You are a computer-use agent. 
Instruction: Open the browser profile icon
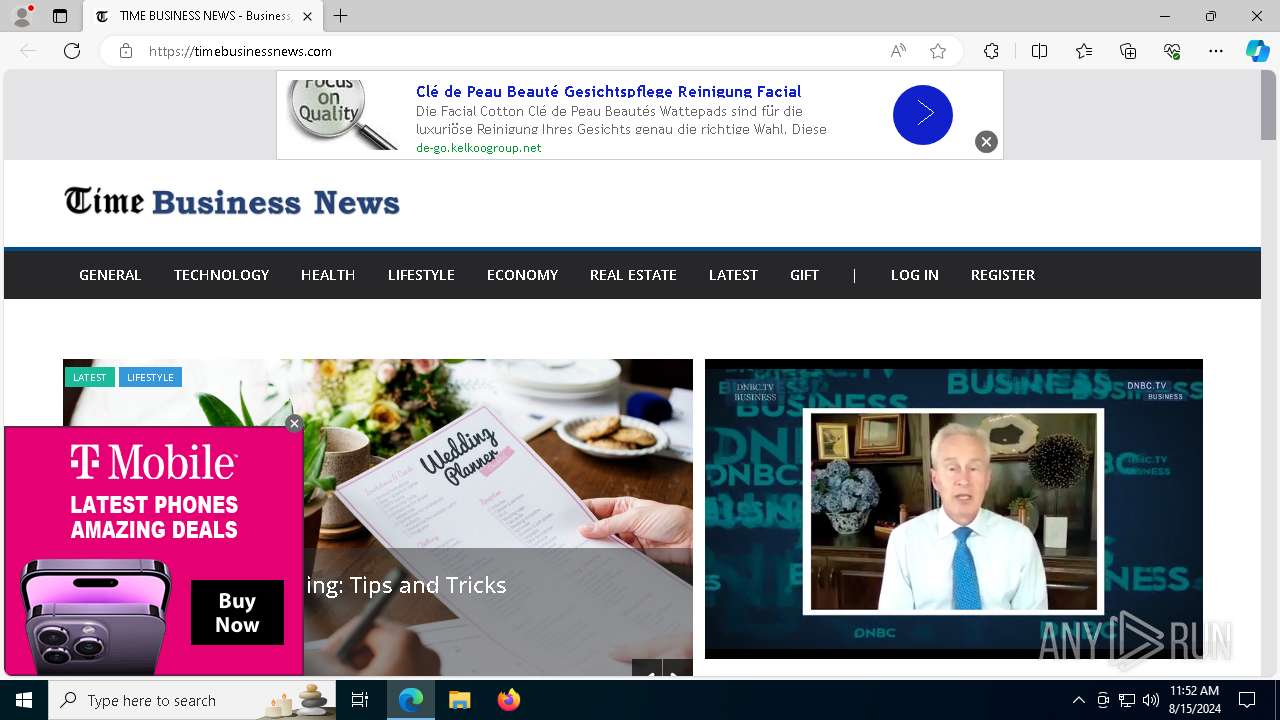pyautogui.click(x=22, y=16)
